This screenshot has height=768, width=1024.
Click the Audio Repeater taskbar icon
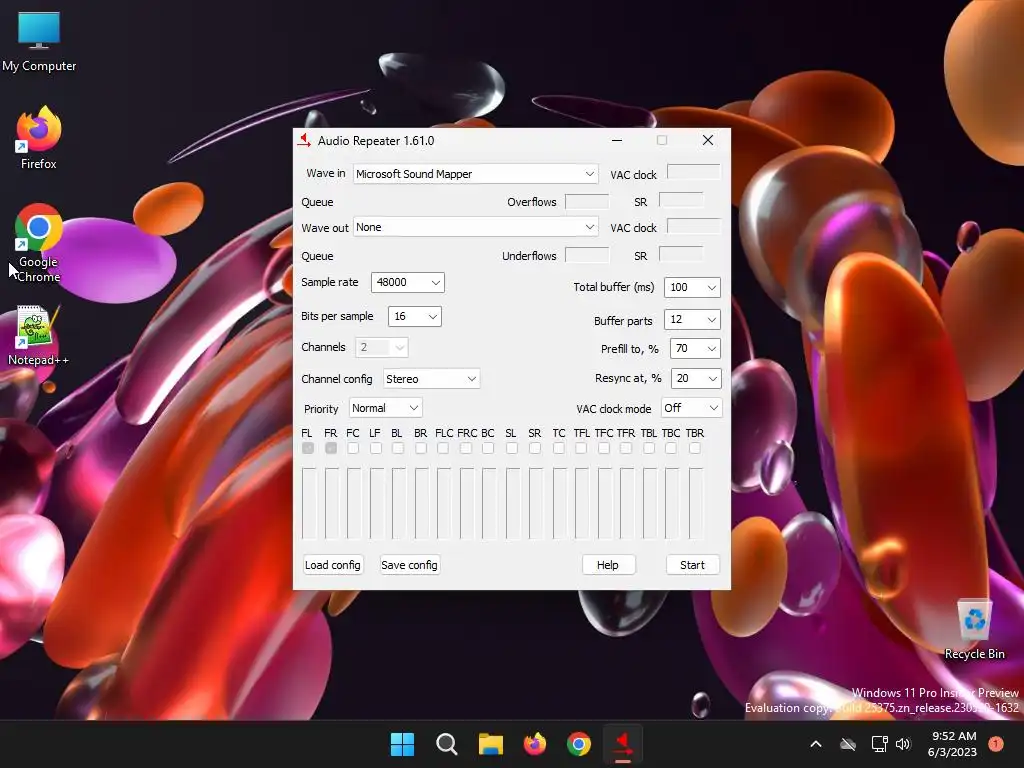click(623, 744)
